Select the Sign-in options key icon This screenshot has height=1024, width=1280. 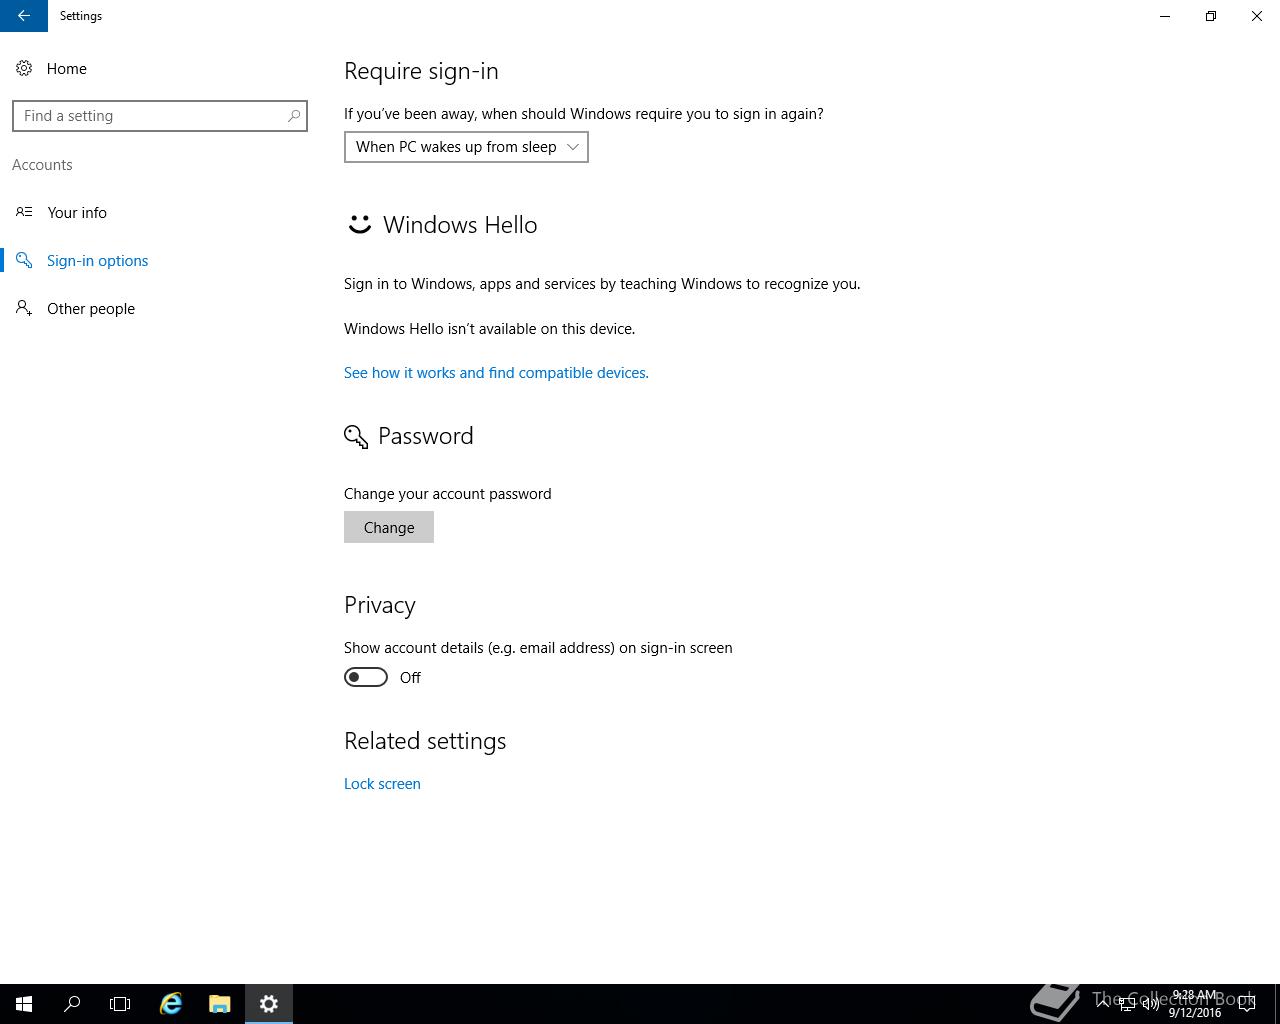coord(24,260)
